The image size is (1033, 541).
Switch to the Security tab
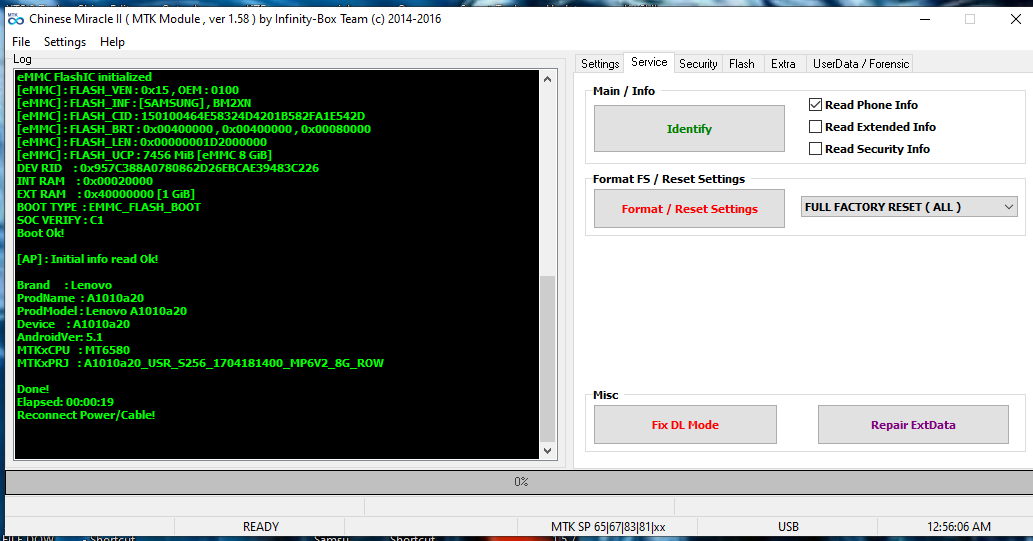click(698, 63)
